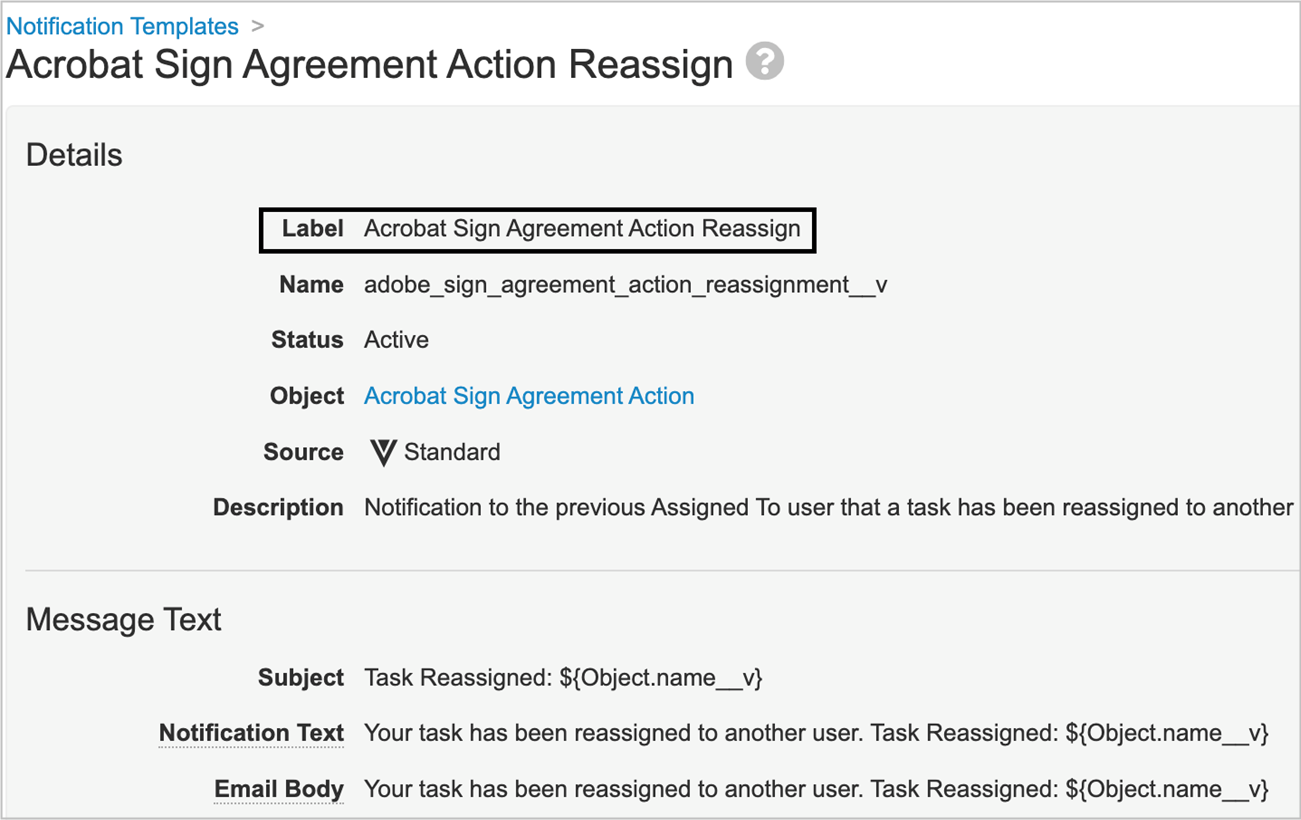Click the Subject value Task Reassigned
This screenshot has width=1301, height=820.
[563, 678]
